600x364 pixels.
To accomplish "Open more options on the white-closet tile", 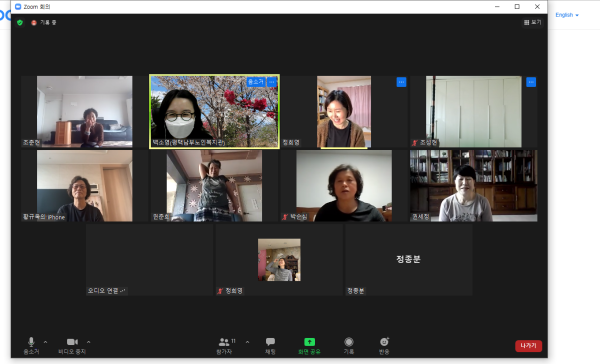I will coord(531,82).
